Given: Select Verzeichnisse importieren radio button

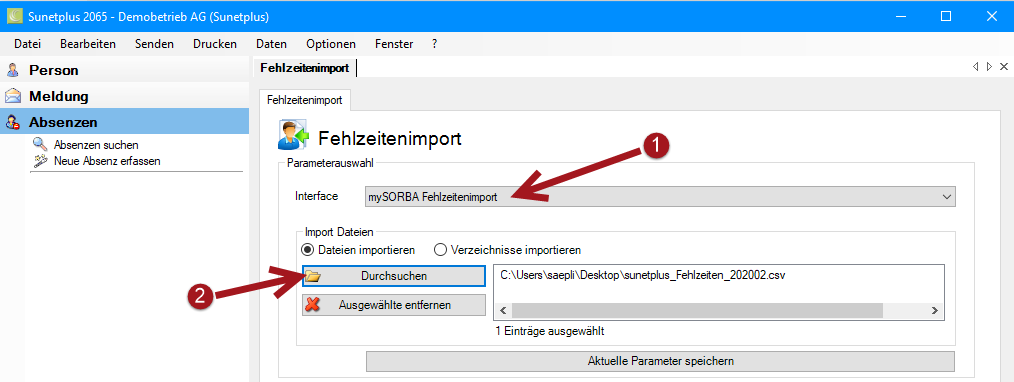Looking at the screenshot, I should click(440, 249).
